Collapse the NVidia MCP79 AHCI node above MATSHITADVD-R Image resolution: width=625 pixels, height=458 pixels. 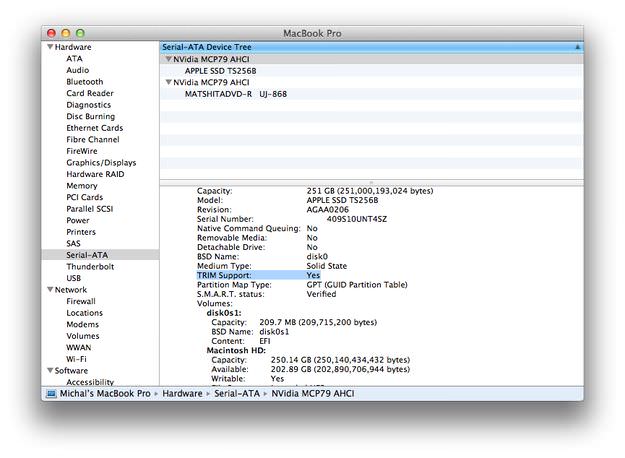coord(169,82)
